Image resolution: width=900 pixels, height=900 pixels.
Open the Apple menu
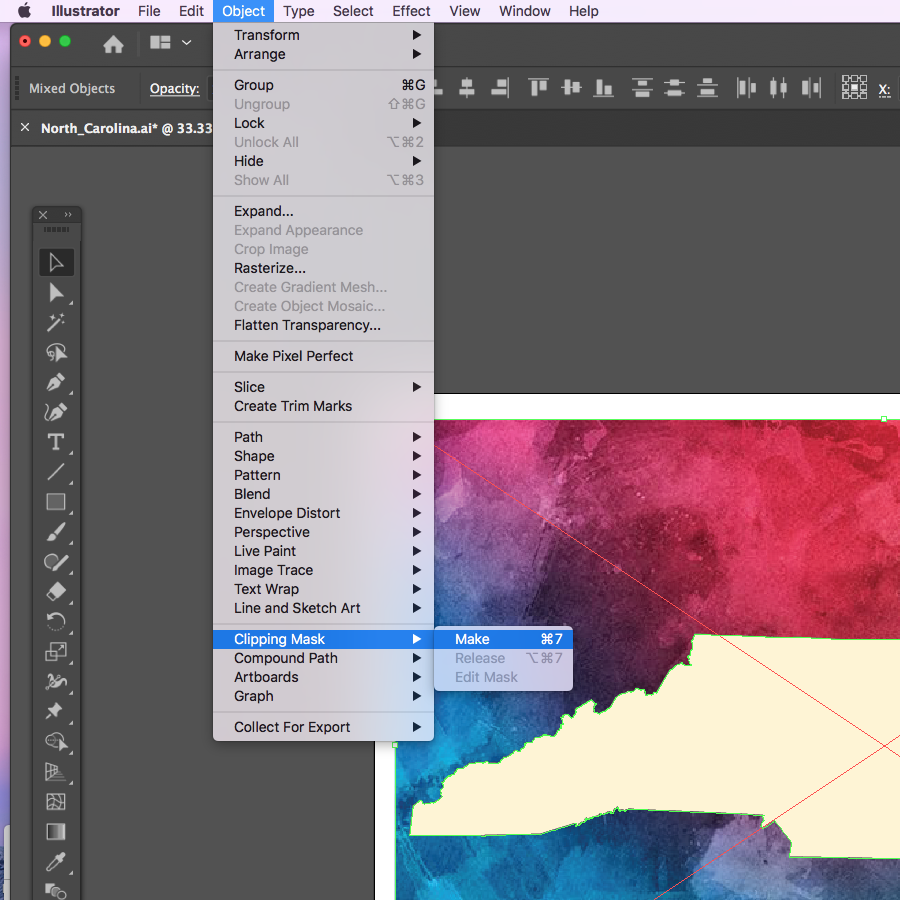coord(24,11)
